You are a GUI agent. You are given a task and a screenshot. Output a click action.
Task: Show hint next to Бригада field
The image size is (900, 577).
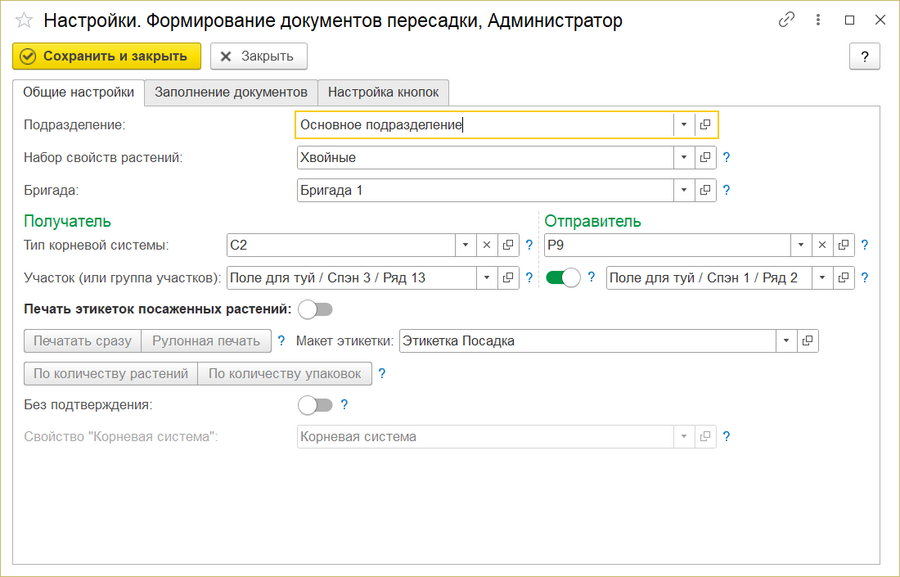point(726,190)
